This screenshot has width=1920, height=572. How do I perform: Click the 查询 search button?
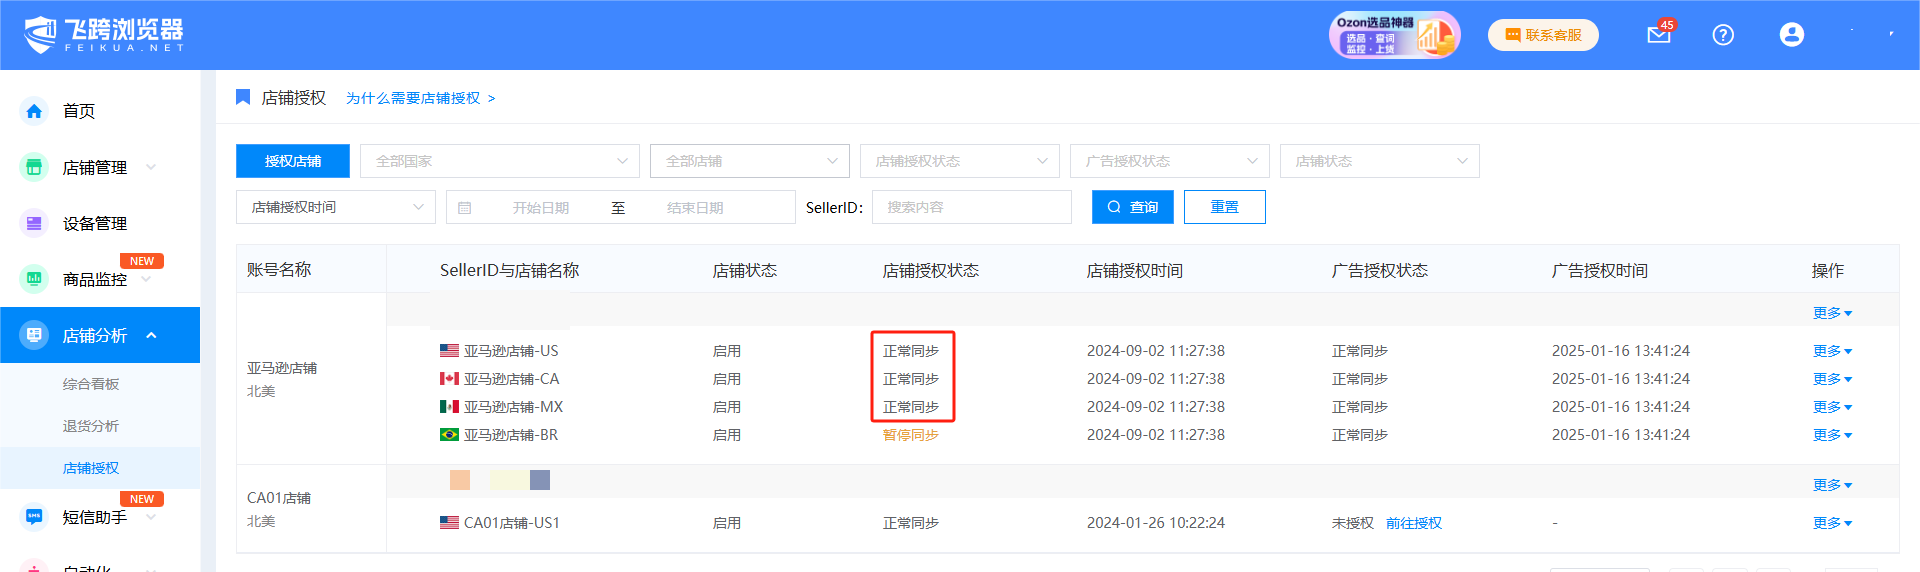pos(1133,207)
